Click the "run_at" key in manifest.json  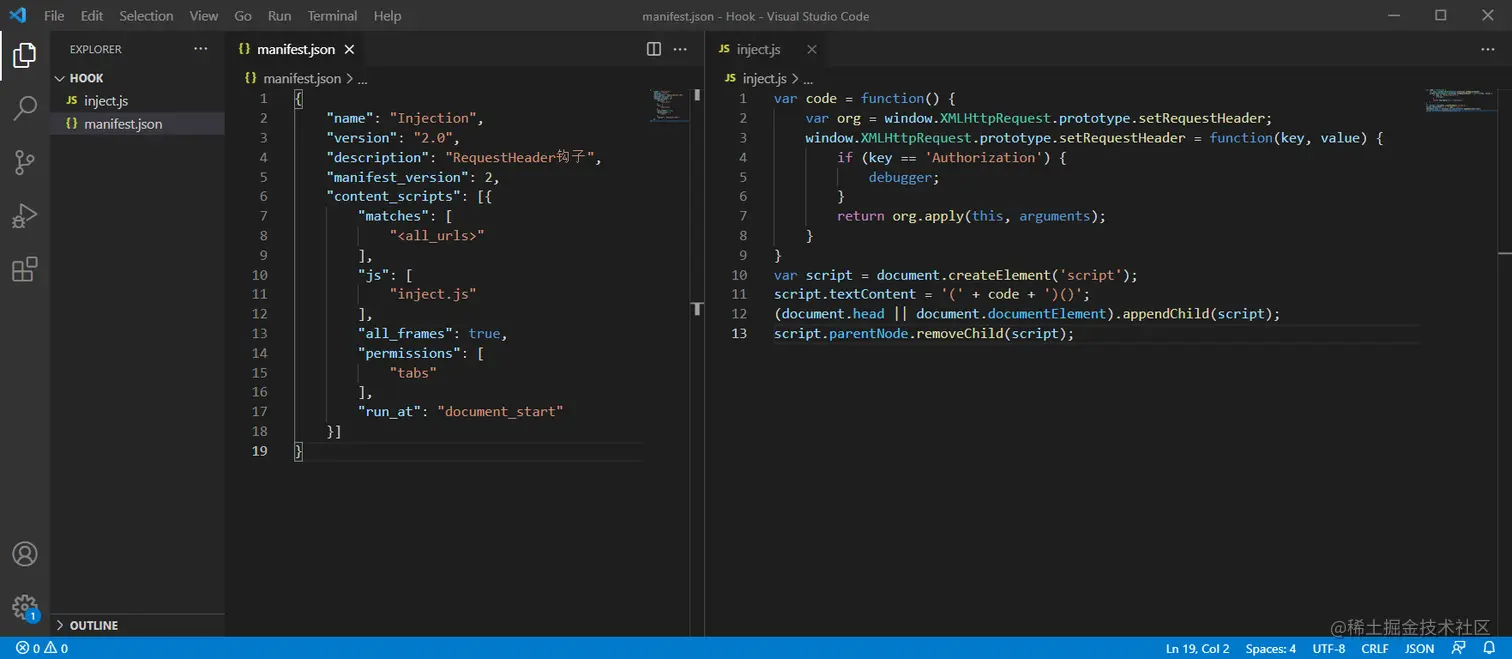pos(390,411)
